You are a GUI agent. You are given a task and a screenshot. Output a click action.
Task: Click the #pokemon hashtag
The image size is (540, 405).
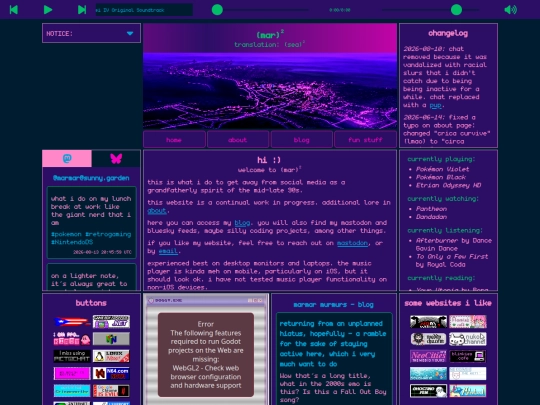[x=66, y=234]
